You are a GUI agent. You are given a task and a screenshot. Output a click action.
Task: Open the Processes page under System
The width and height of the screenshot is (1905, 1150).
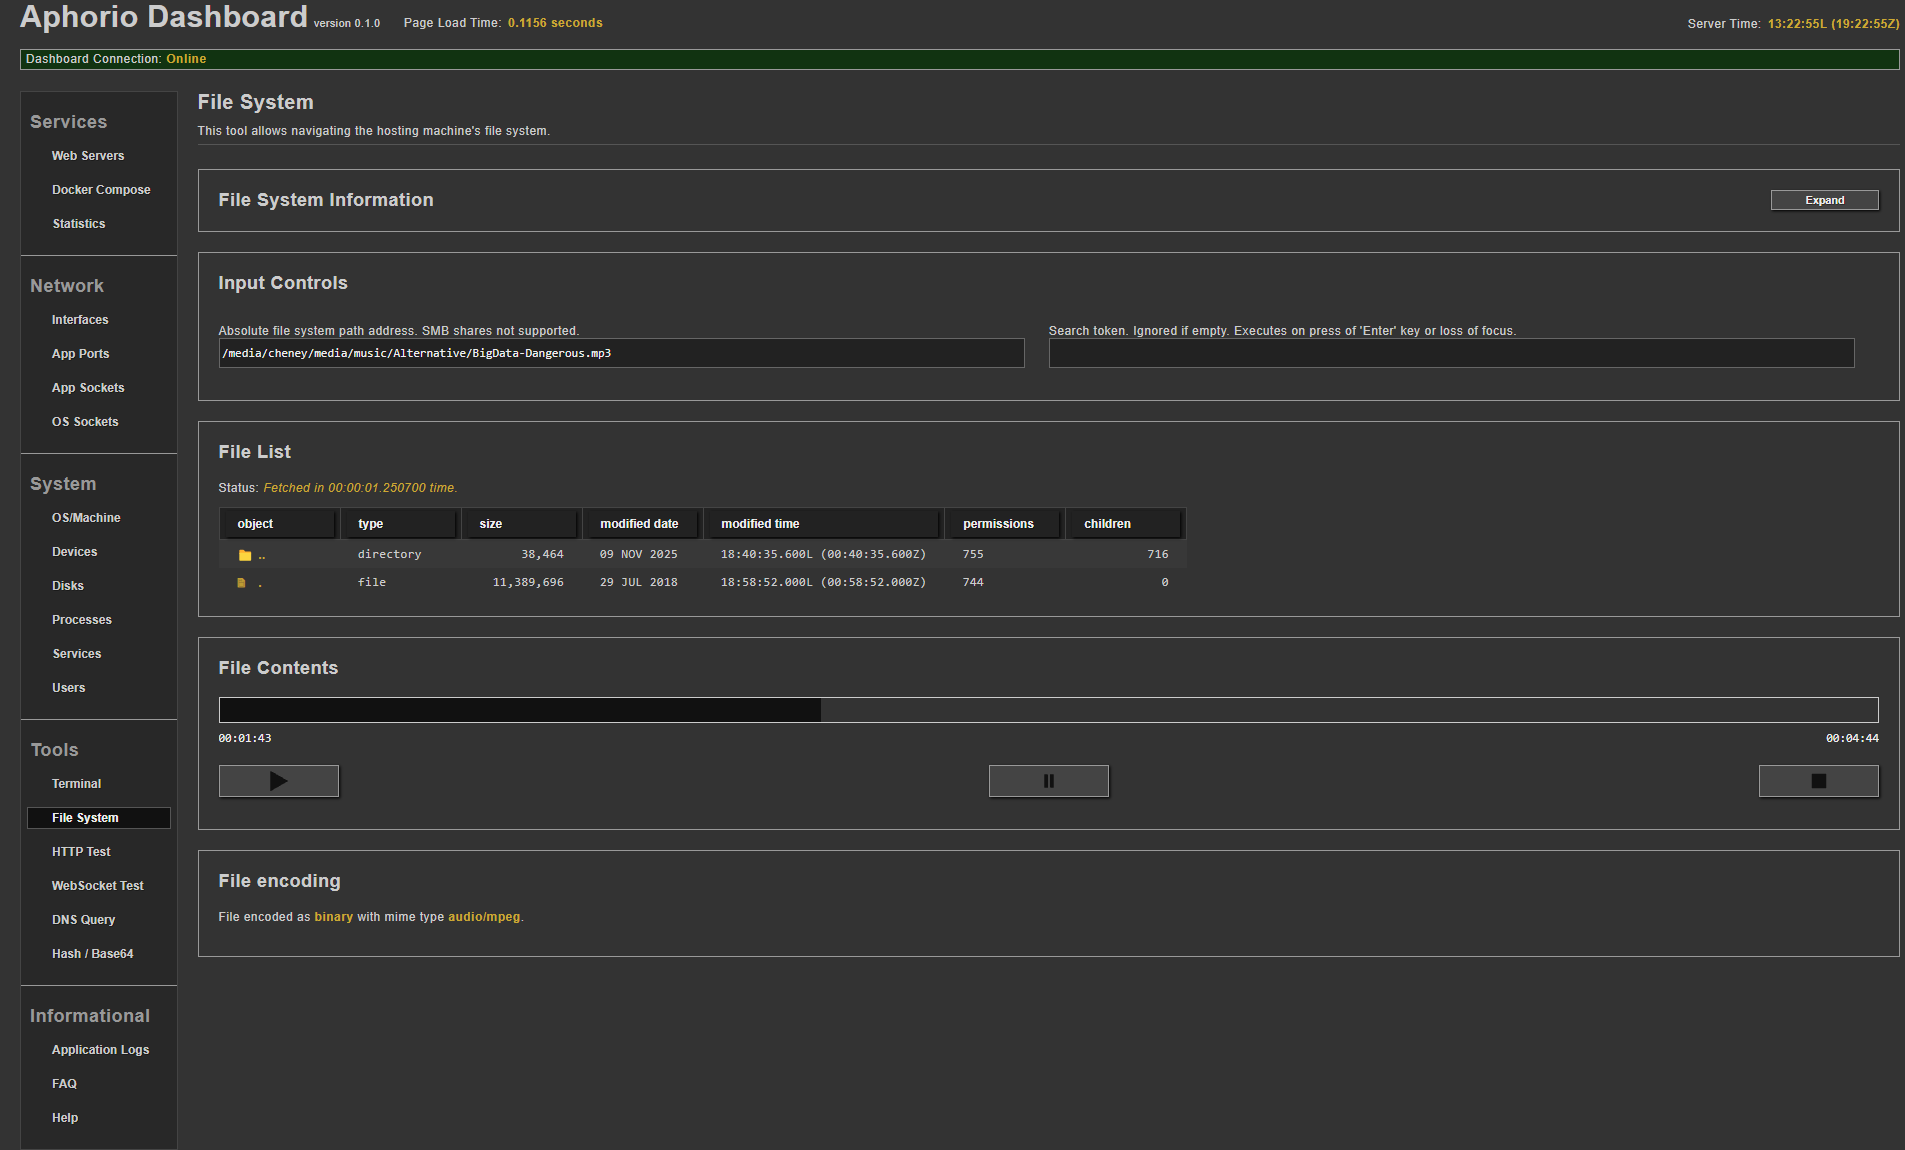(x=82, y=620)
